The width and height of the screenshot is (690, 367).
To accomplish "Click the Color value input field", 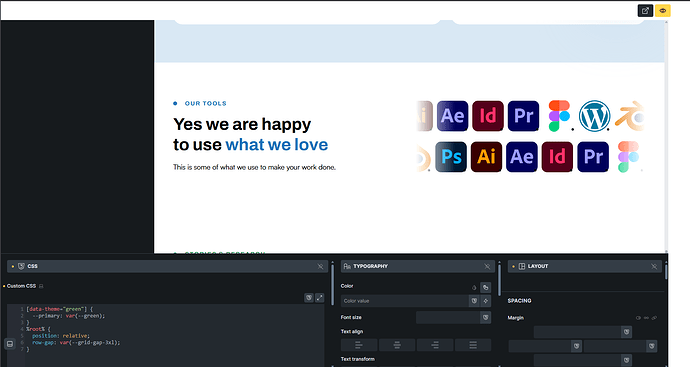I will click(x=404, y=301).
